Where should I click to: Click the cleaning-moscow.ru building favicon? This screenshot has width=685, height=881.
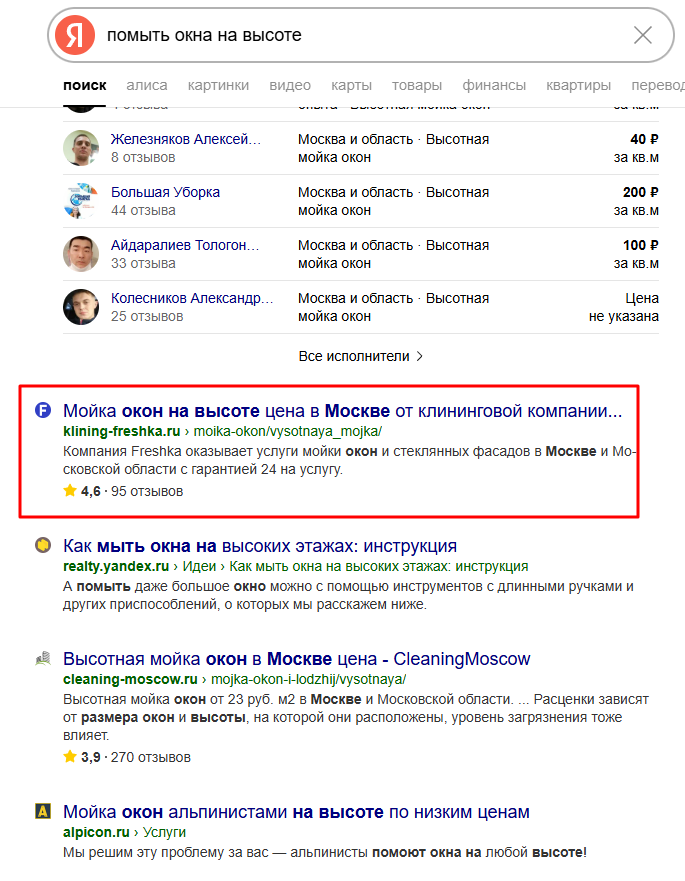point(43,658)
